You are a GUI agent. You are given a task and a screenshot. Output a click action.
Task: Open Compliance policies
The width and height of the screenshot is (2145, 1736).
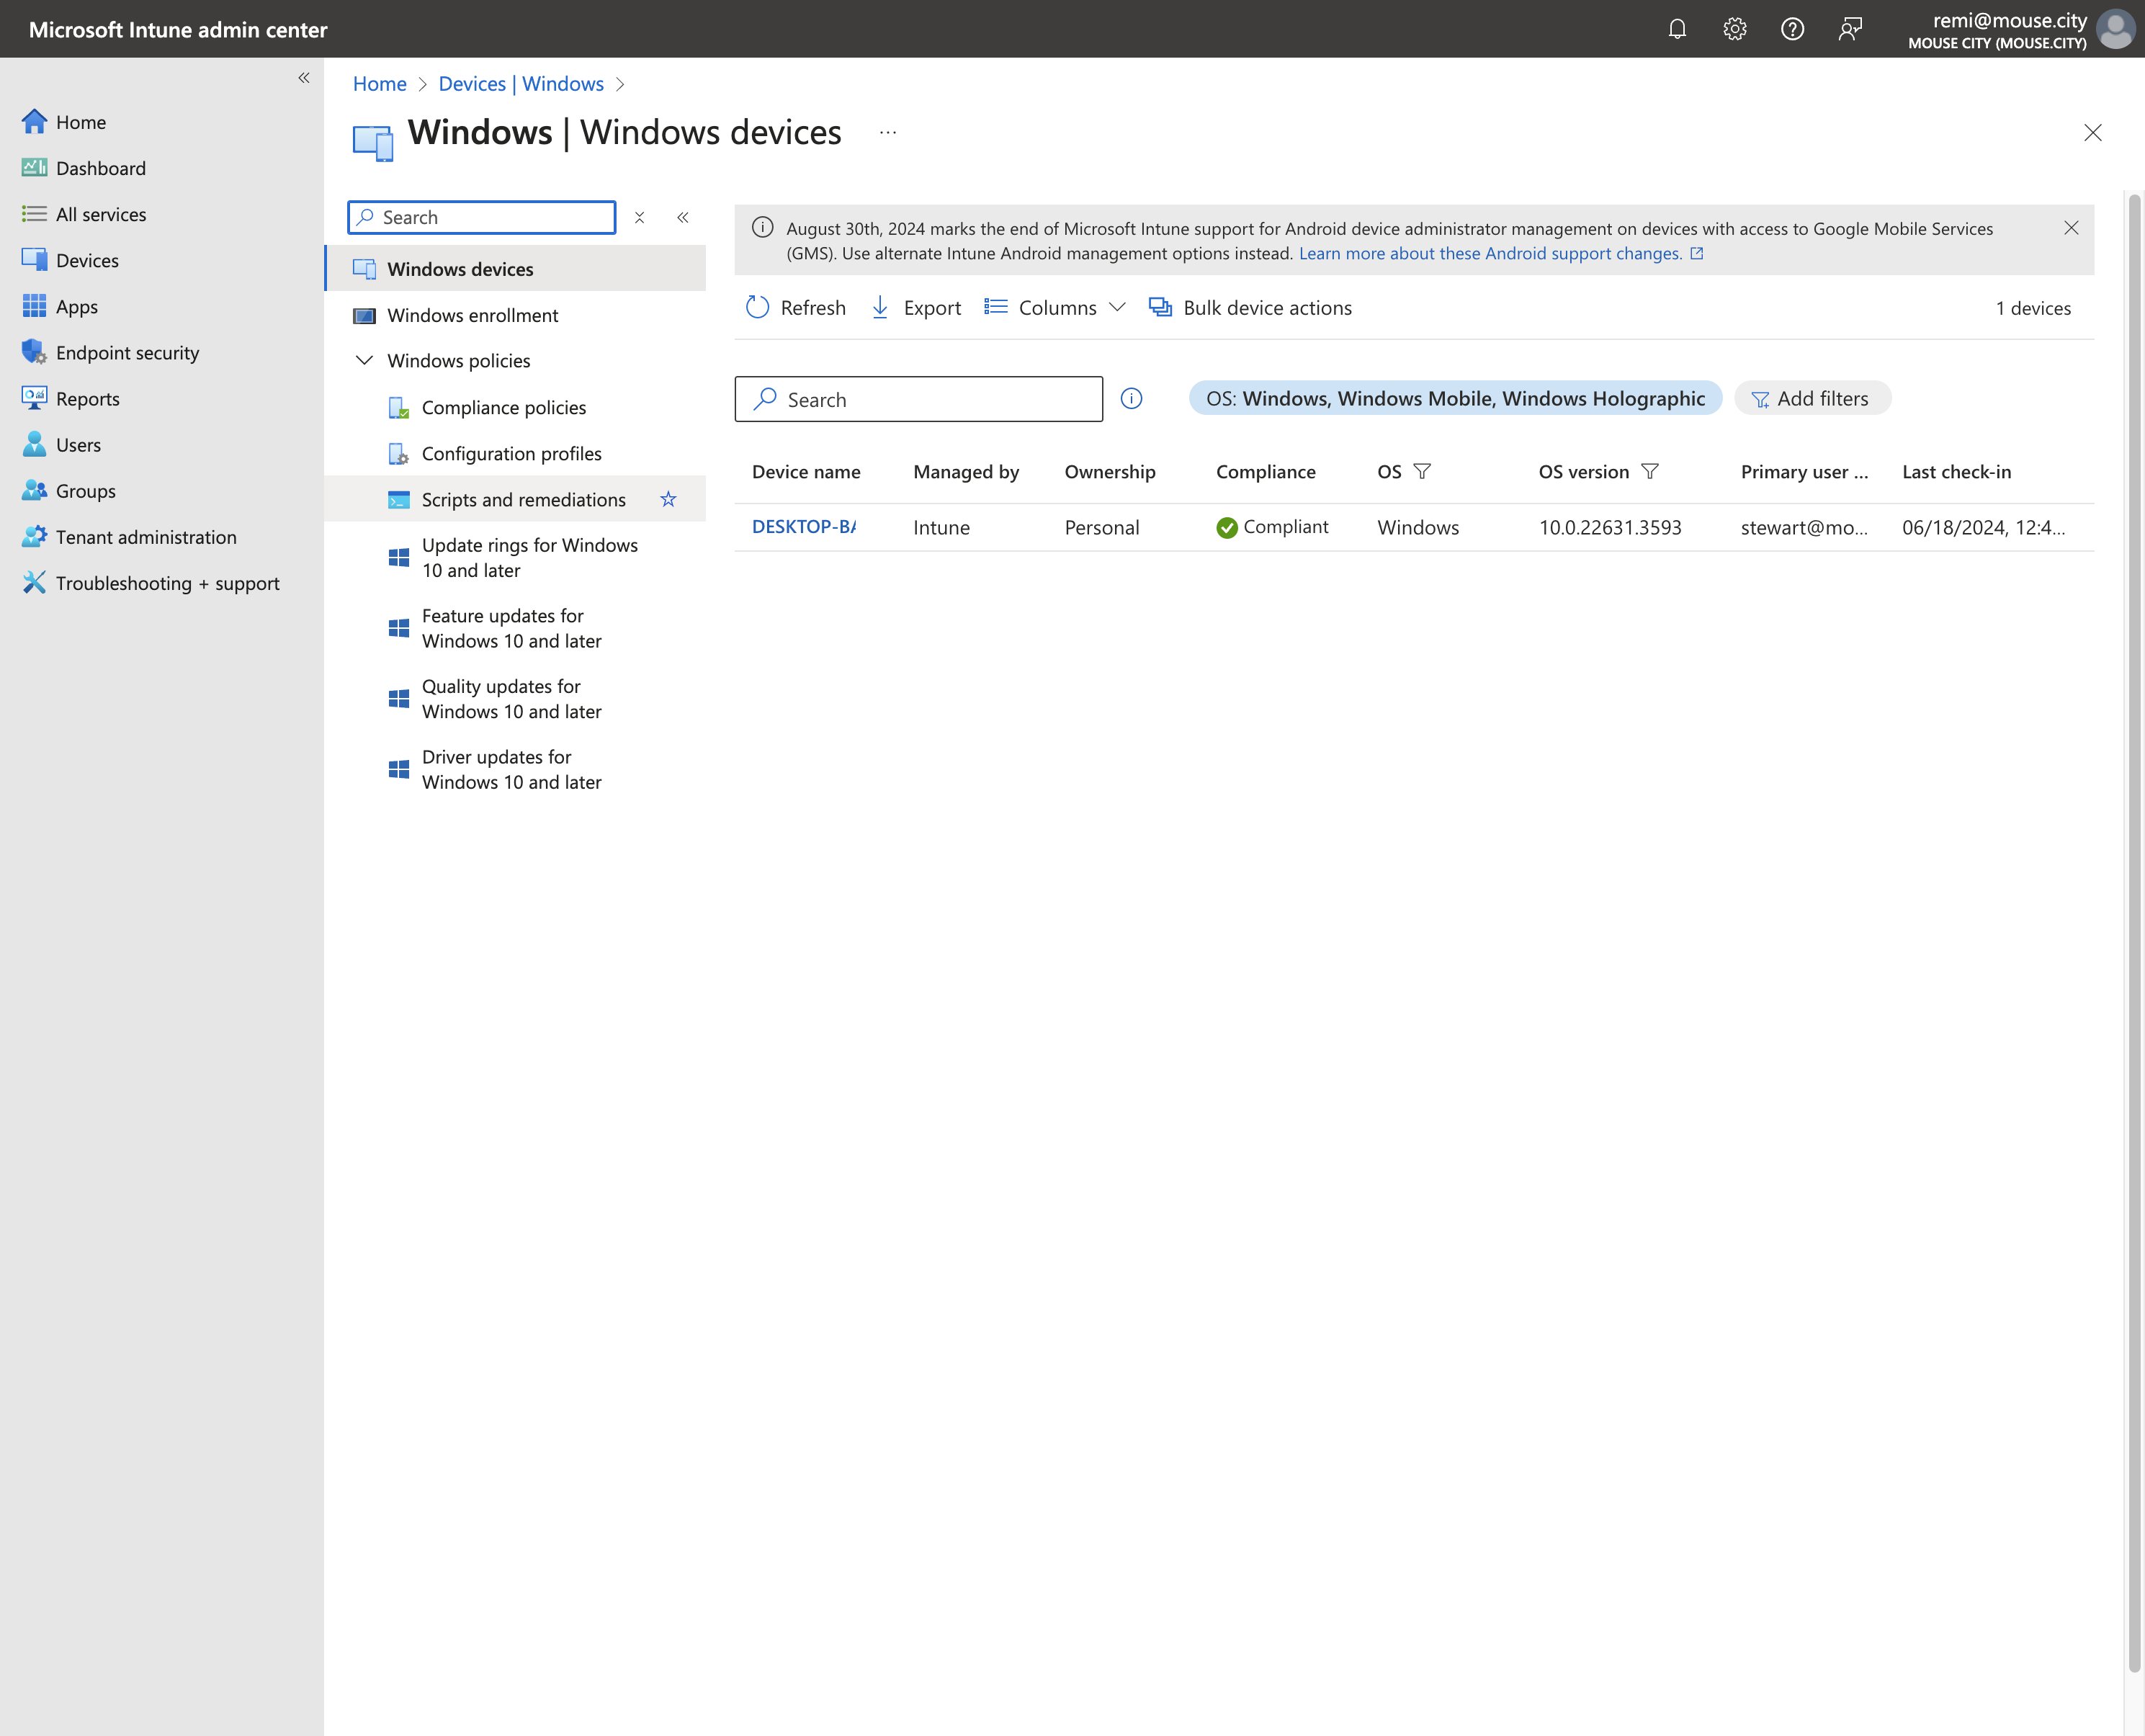point(504,407)
